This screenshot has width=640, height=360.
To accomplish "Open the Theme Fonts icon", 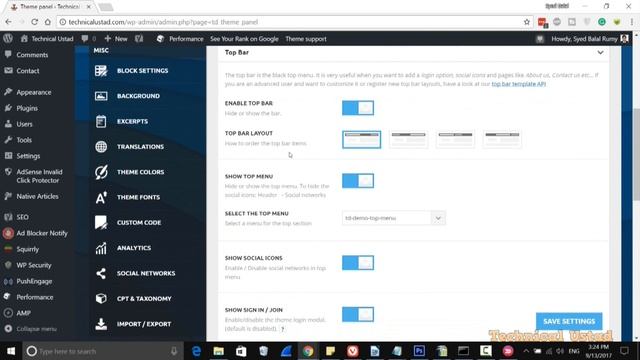I will (101, 197).
